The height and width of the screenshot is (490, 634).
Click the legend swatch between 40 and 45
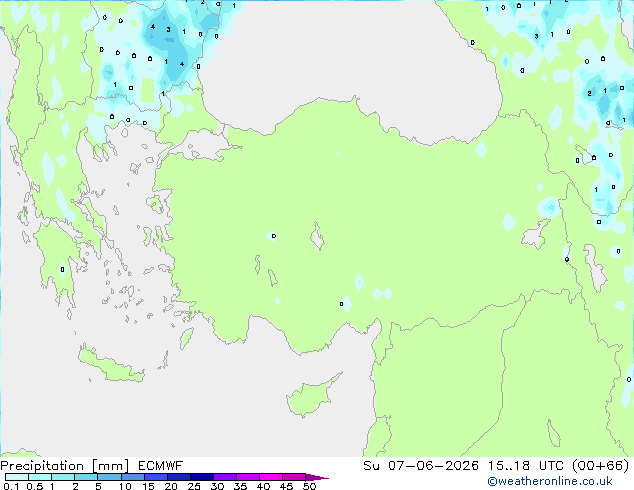[x=271, y=477]
